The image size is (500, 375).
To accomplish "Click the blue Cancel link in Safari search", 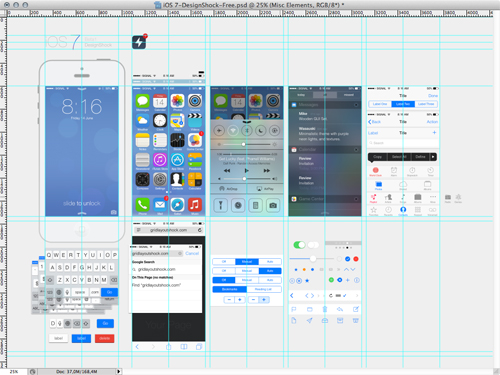I will click(192, 253).
